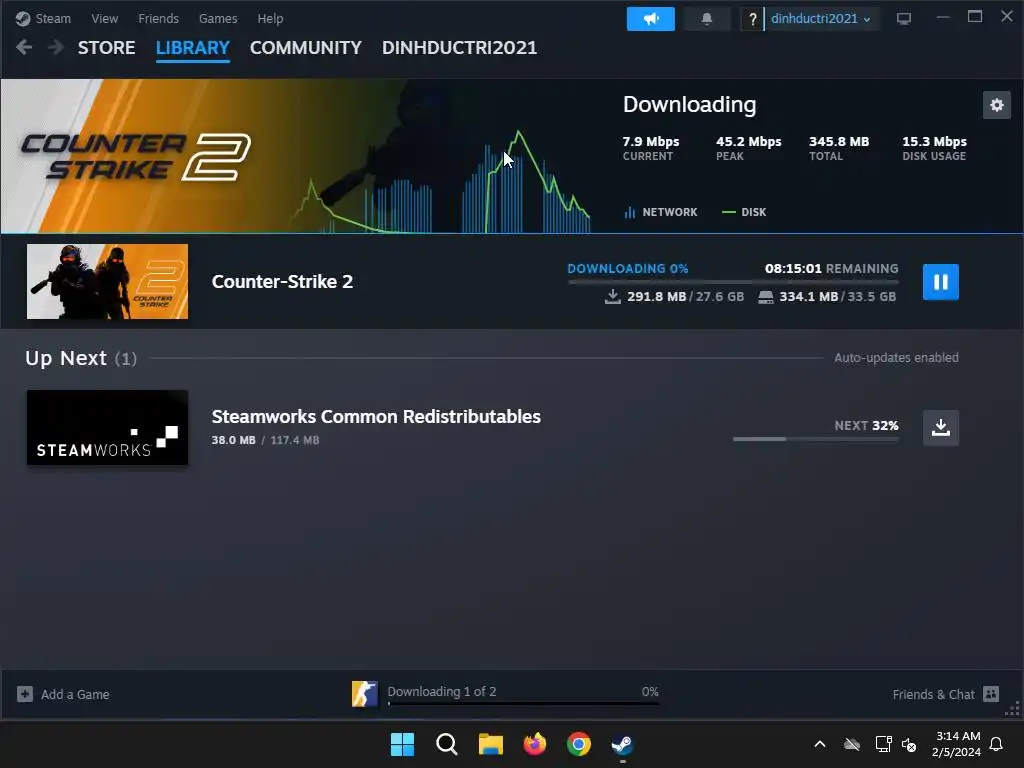Show hidden system tray icons

pyautogui.click(x=820, y=744)
